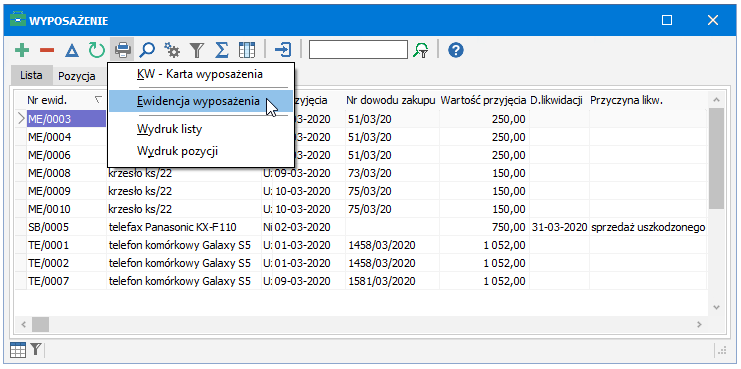Maximize the WYPOSAŻENIE window

click(667, 20)
